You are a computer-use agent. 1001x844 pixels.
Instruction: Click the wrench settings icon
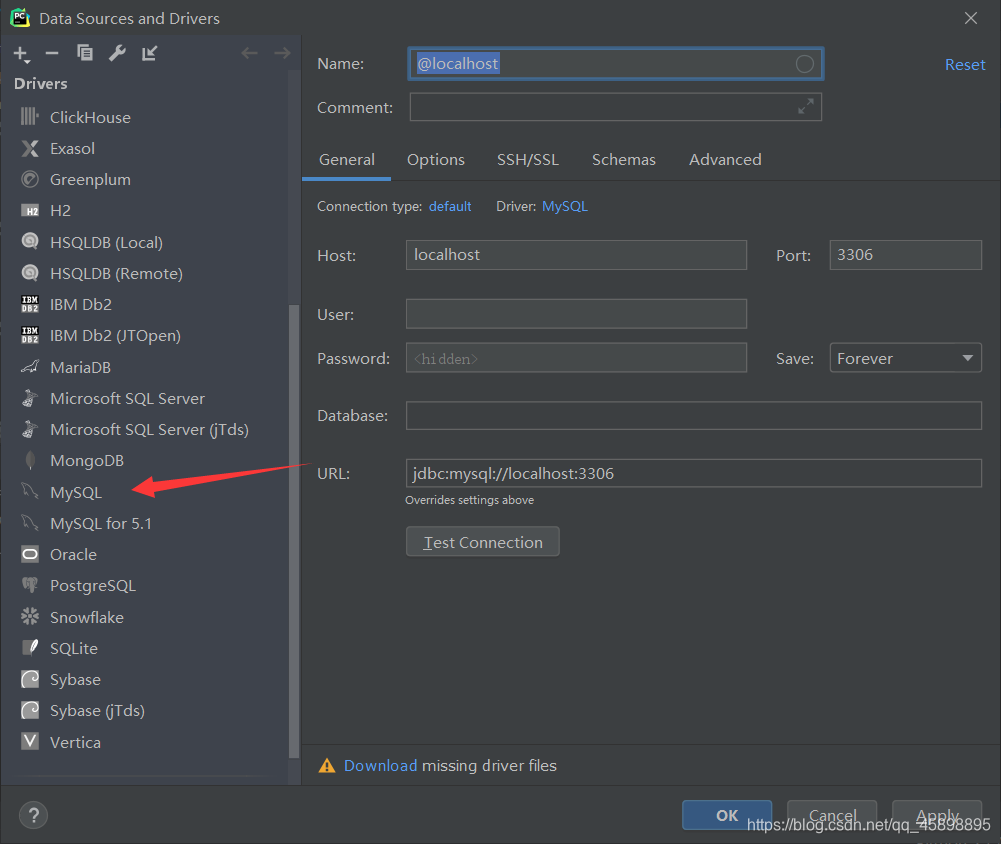(117, 53)
